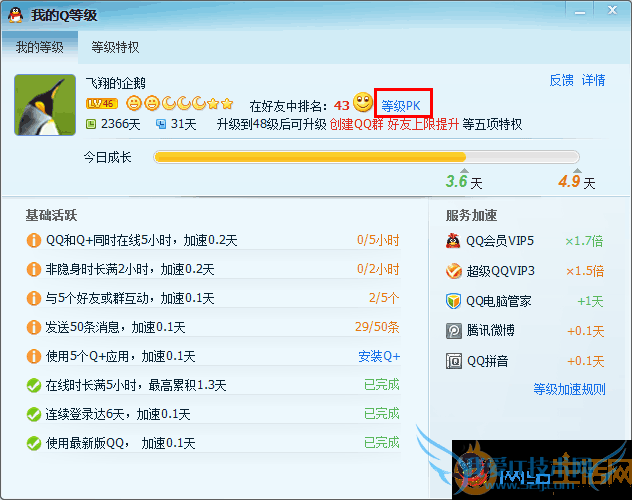Select the ×1.5倍 acceleration value
The image size is (632, 500).
(x=585, y=271)
